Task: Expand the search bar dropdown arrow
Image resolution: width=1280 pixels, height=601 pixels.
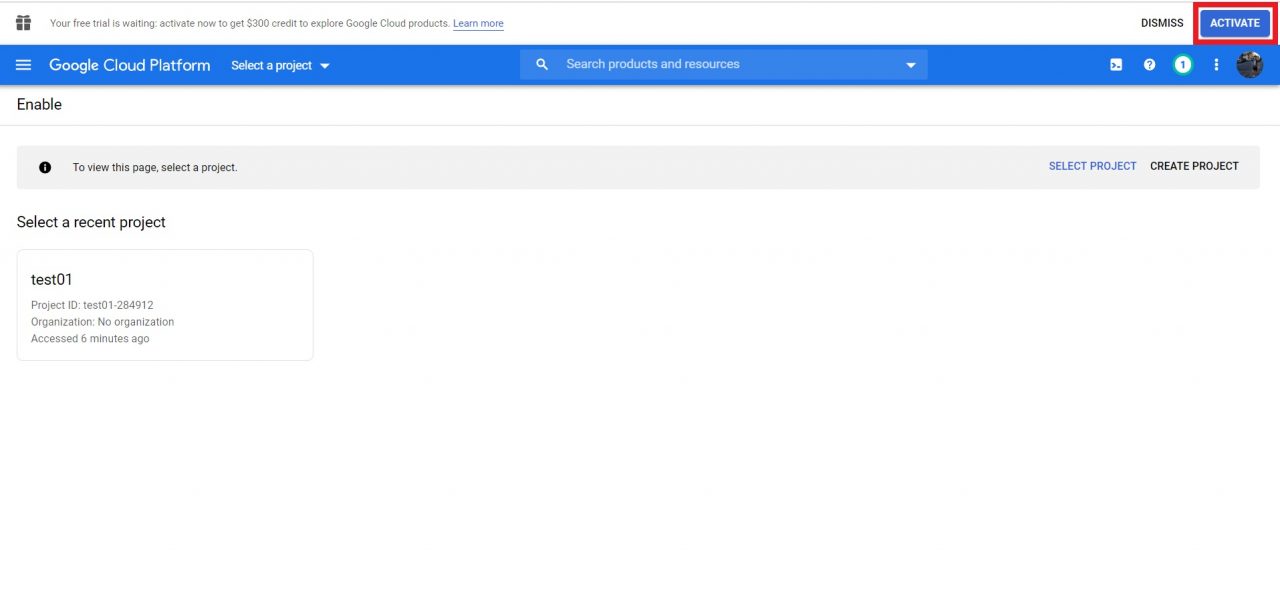Action: 910,66
